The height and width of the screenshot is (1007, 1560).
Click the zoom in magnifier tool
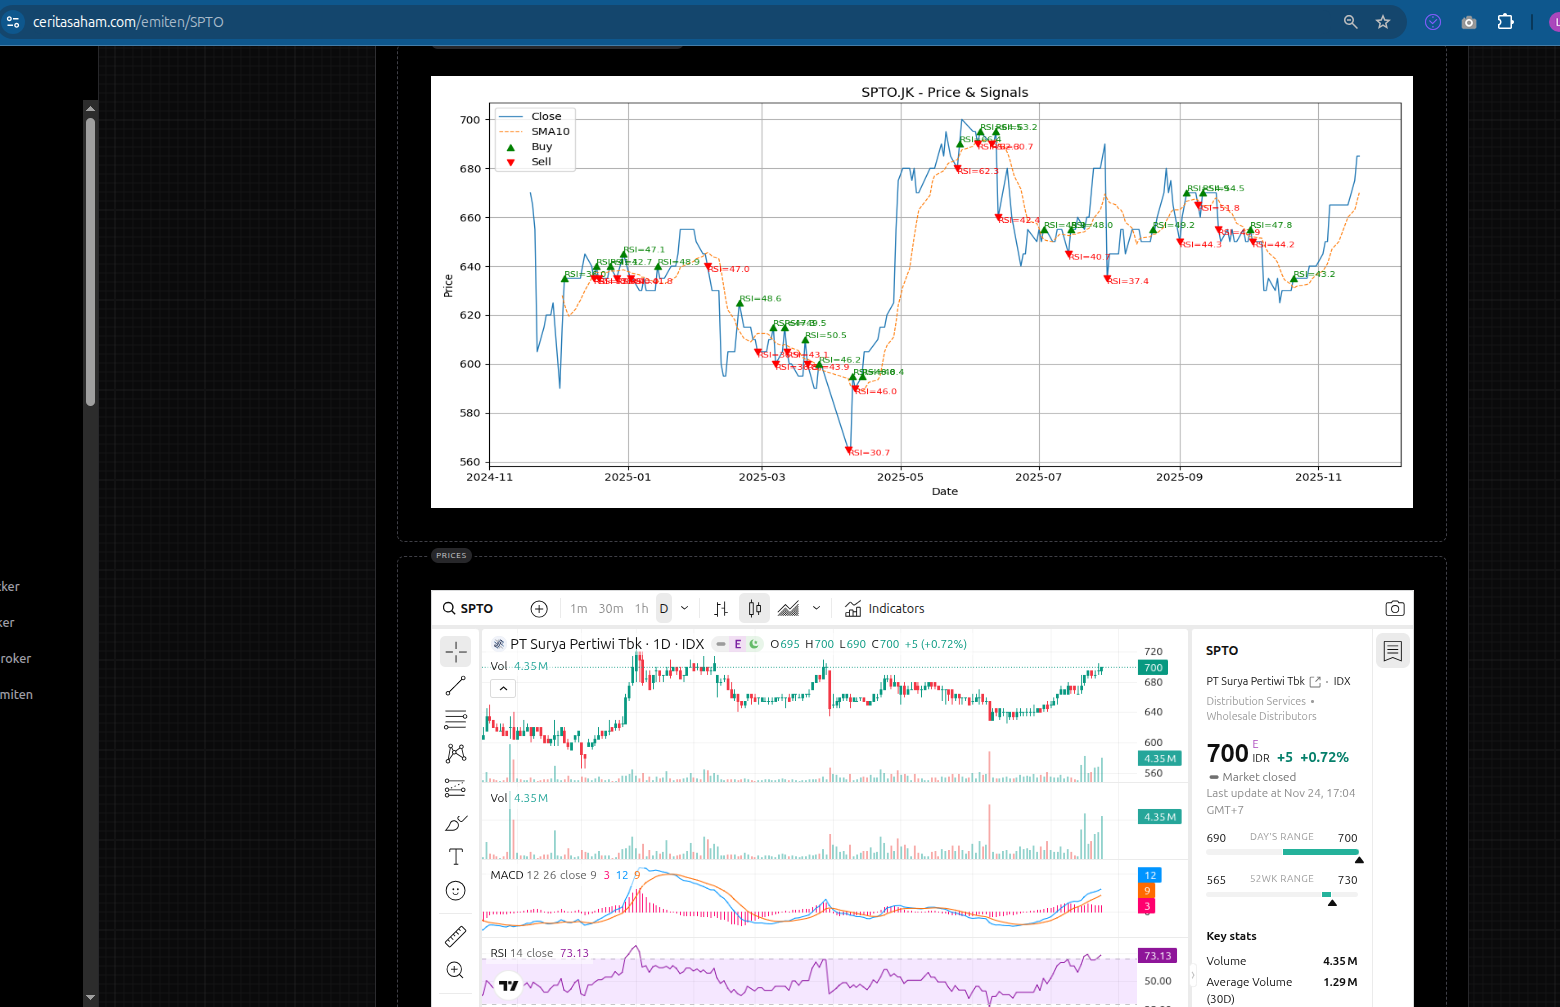456,970
